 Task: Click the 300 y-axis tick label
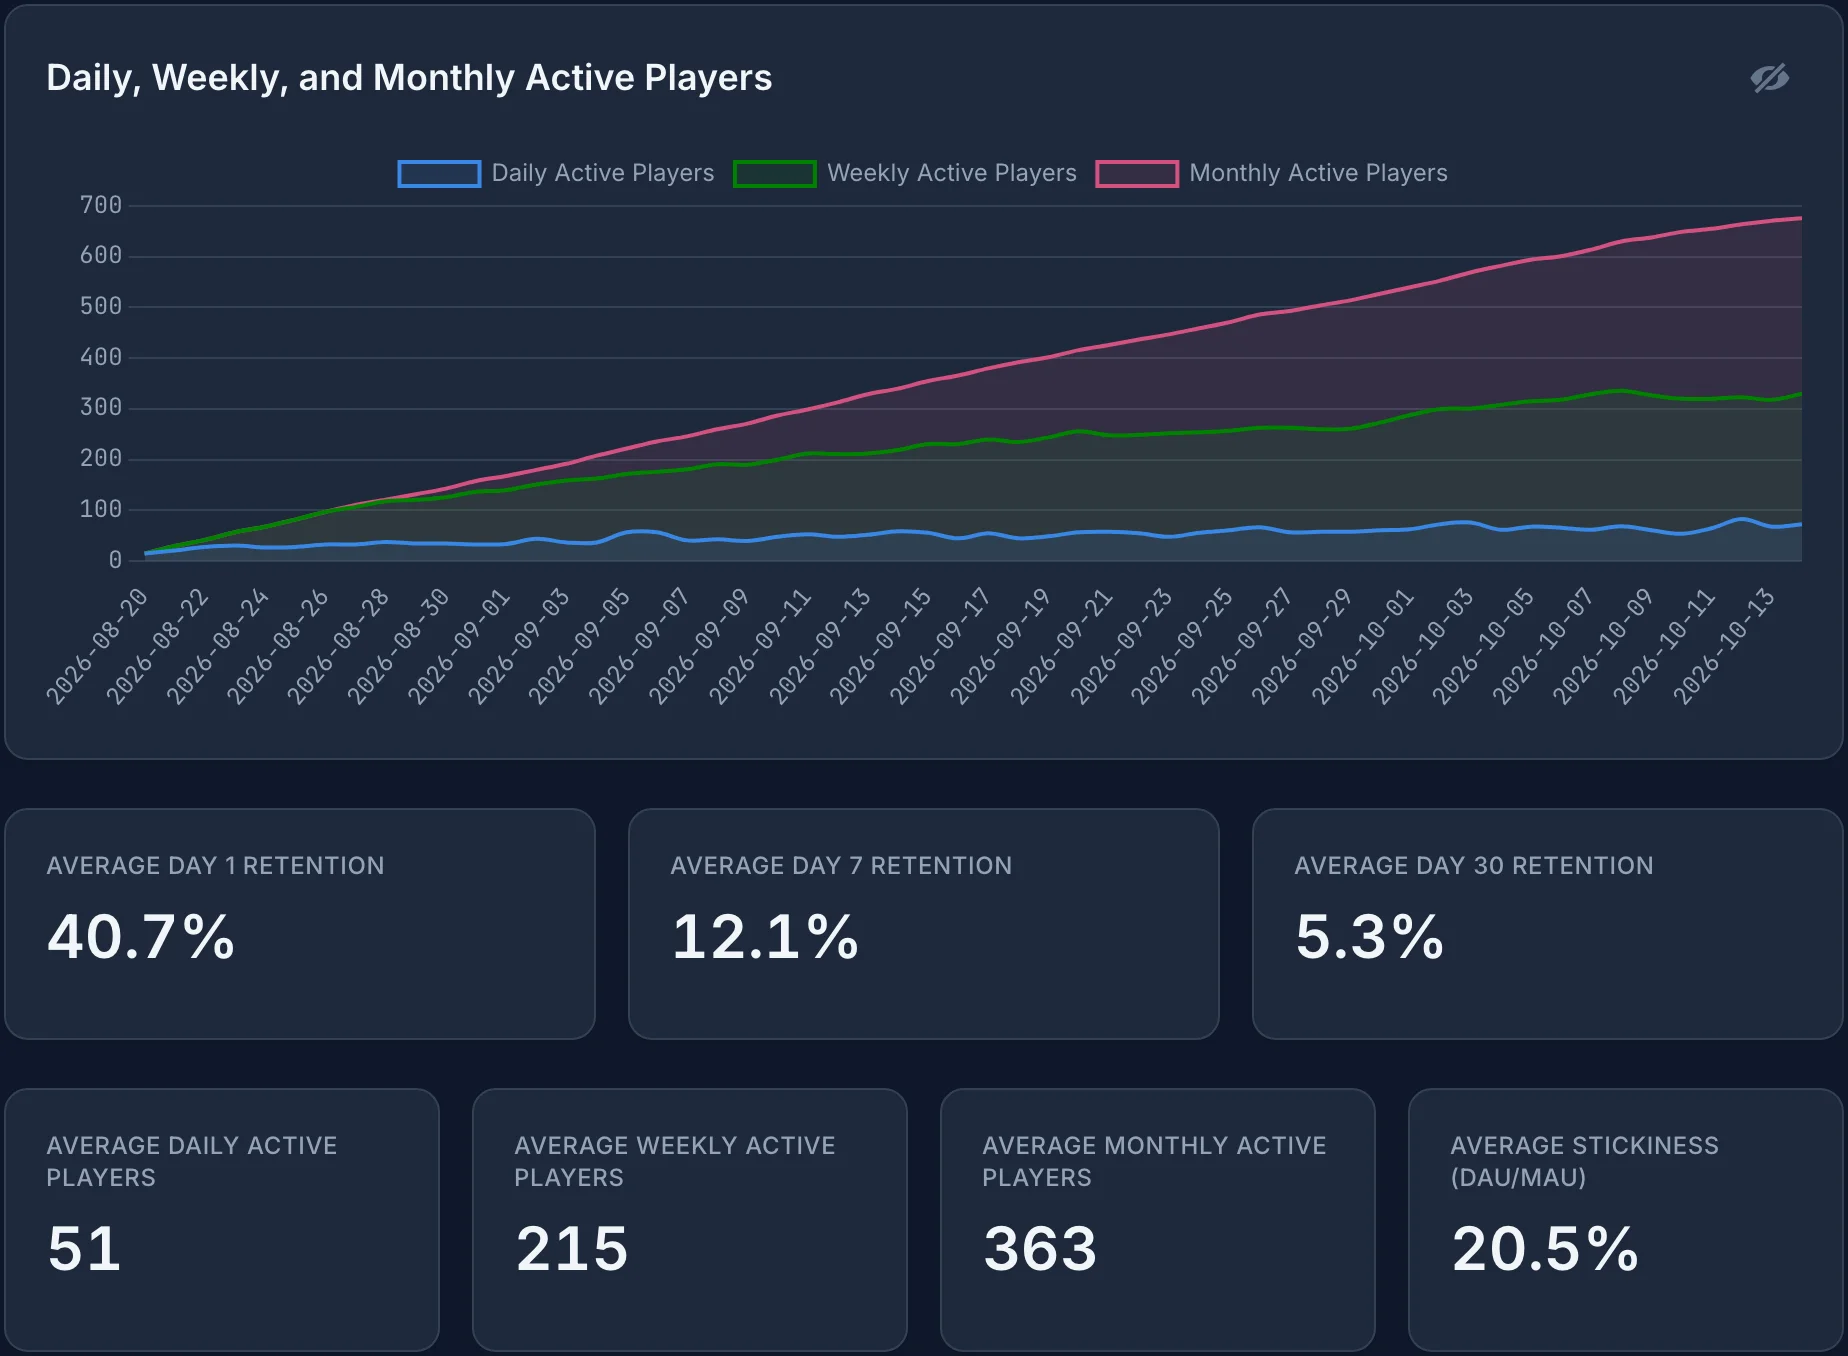(x=101, y=407)
